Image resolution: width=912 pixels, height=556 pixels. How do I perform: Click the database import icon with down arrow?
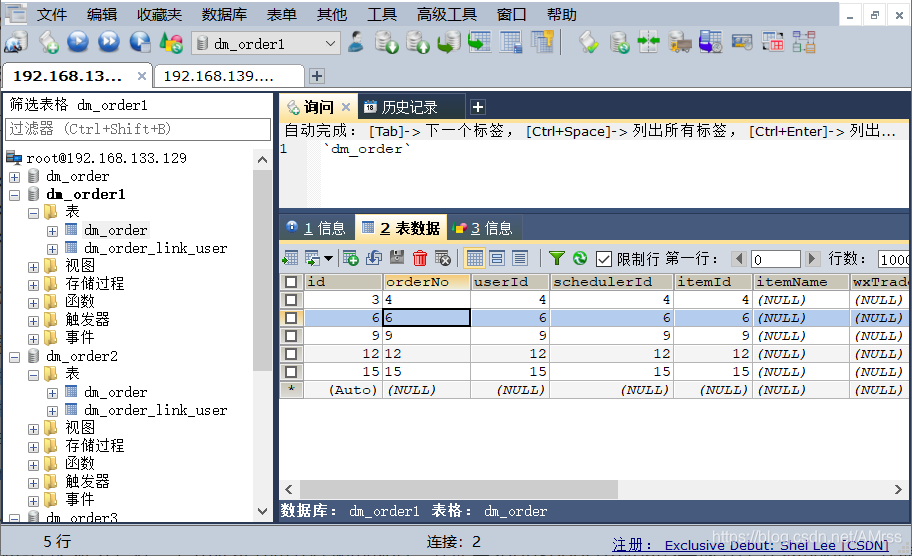point(386,42)
